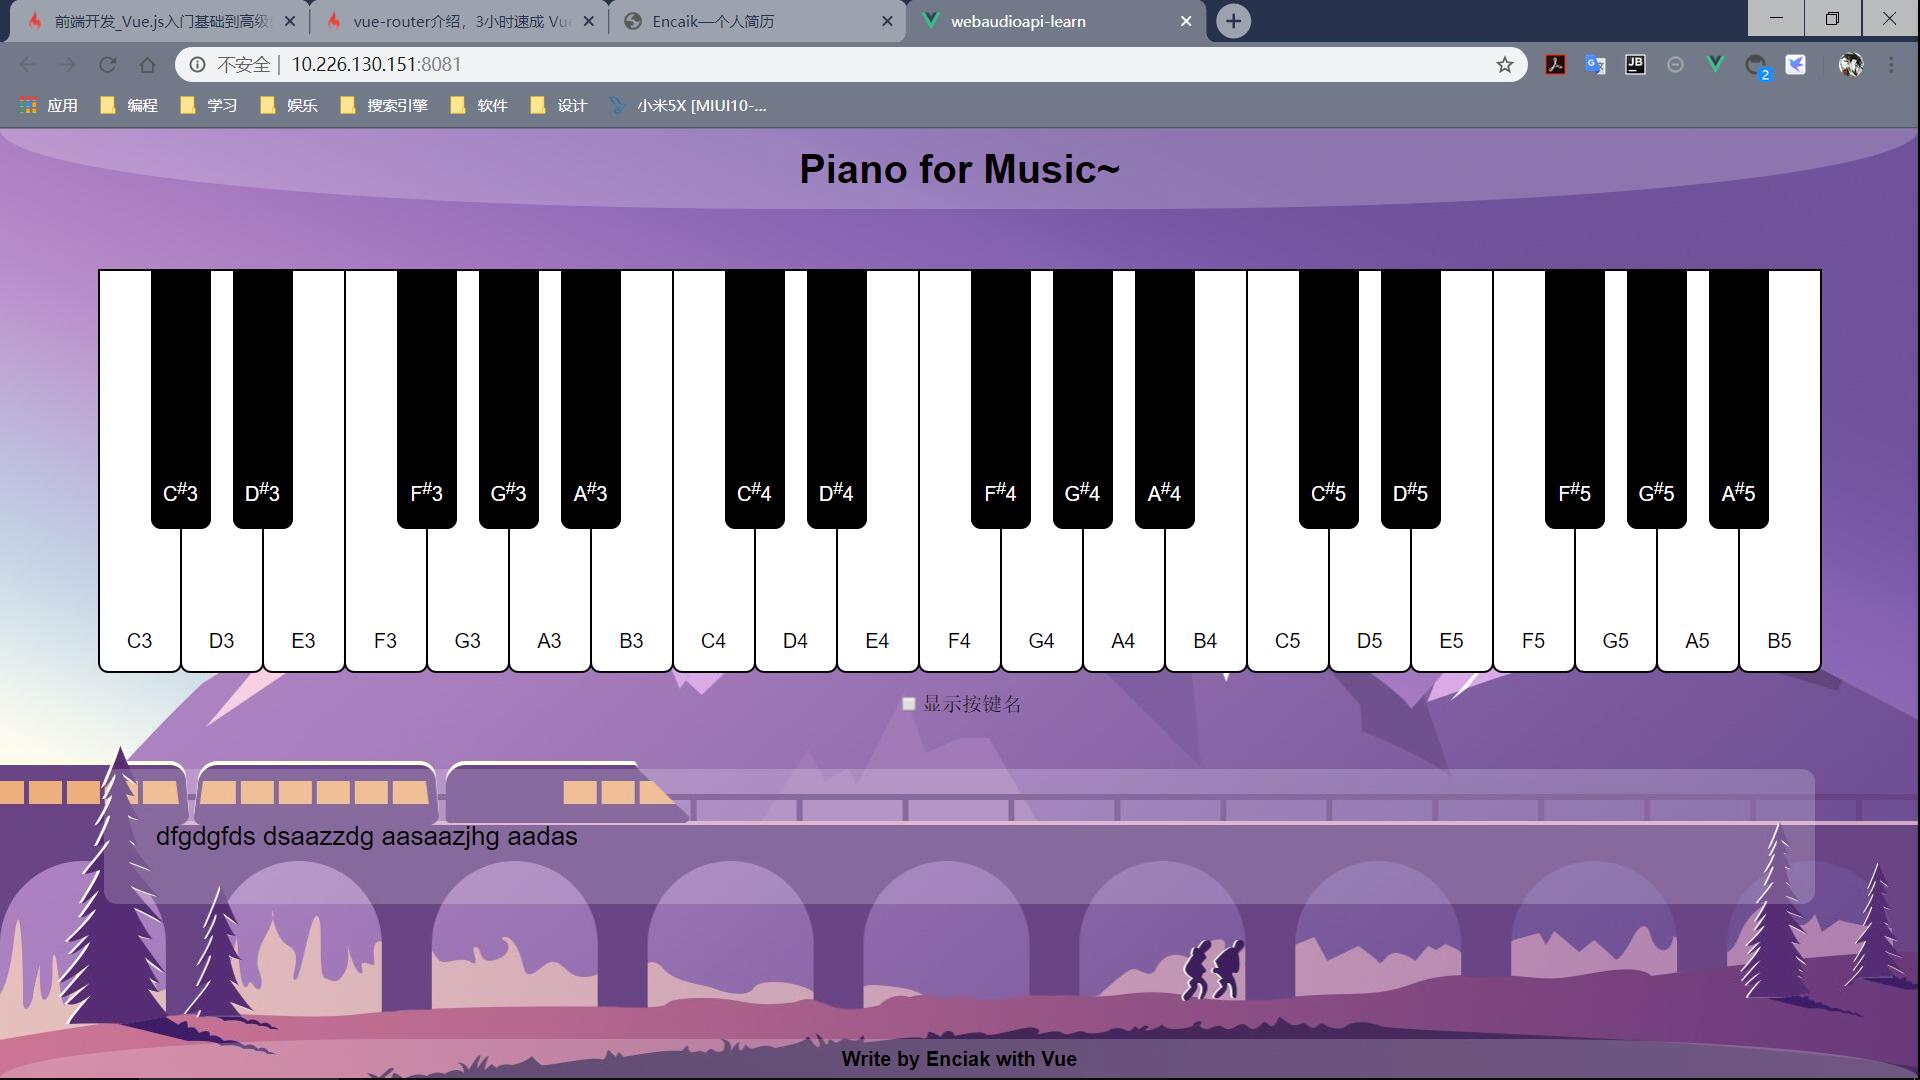
Task: Play the E3 white key
Action: pyautogui.click(x=303, y=600)
